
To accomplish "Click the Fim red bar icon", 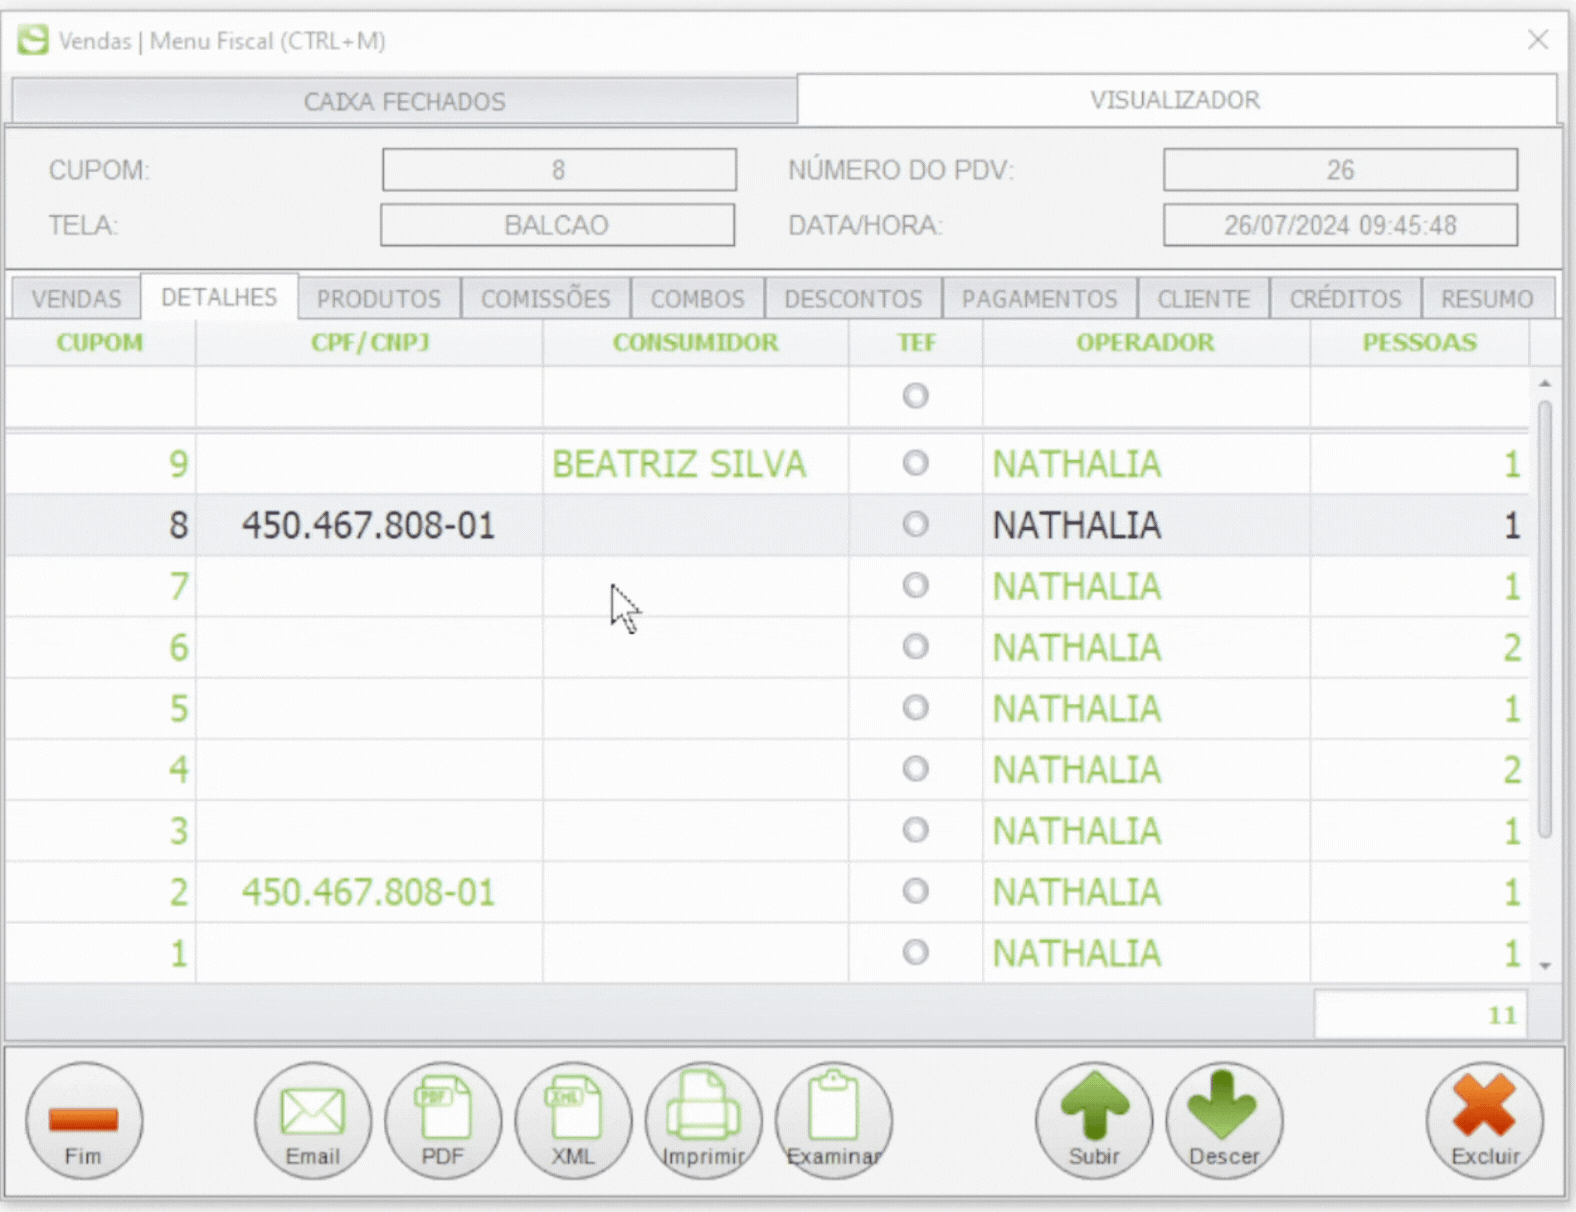I will (x=84, y=1120).
